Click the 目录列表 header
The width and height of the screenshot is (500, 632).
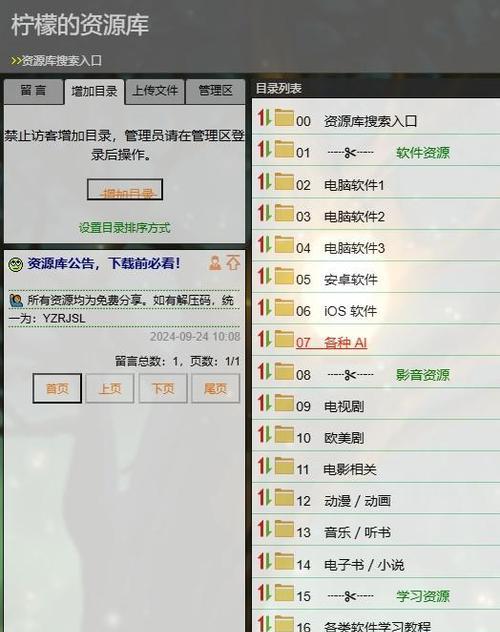(x=278, y=88)
